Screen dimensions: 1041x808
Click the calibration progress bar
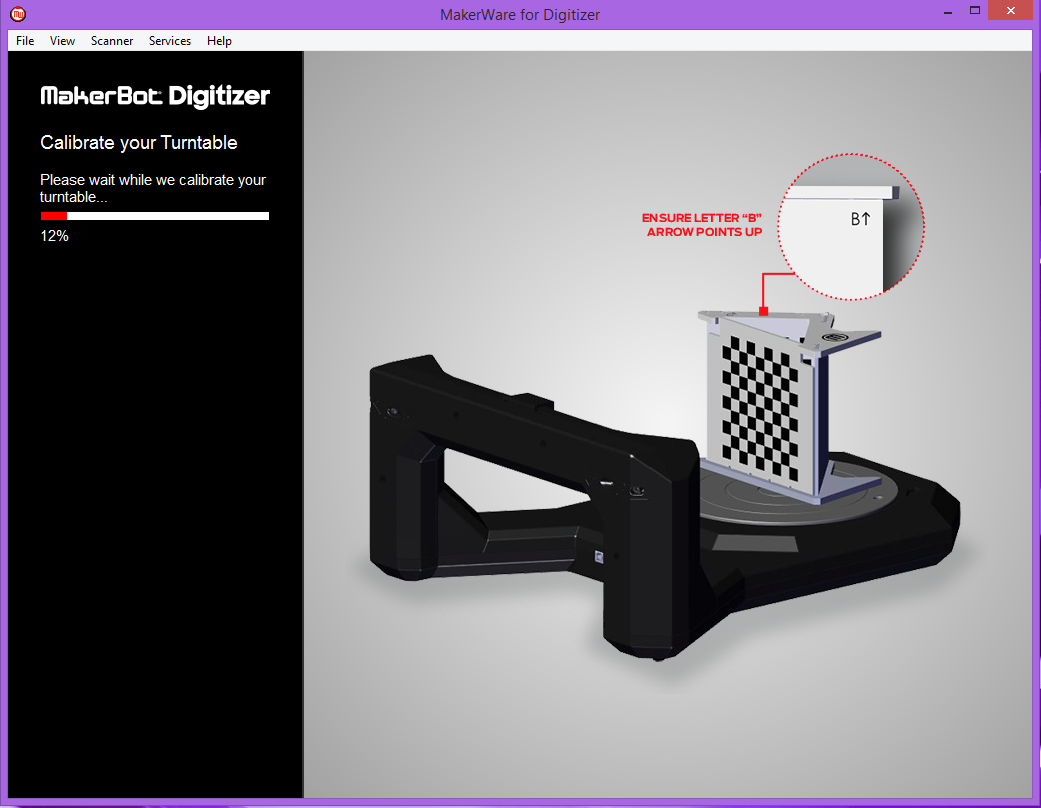coord(155,216)
